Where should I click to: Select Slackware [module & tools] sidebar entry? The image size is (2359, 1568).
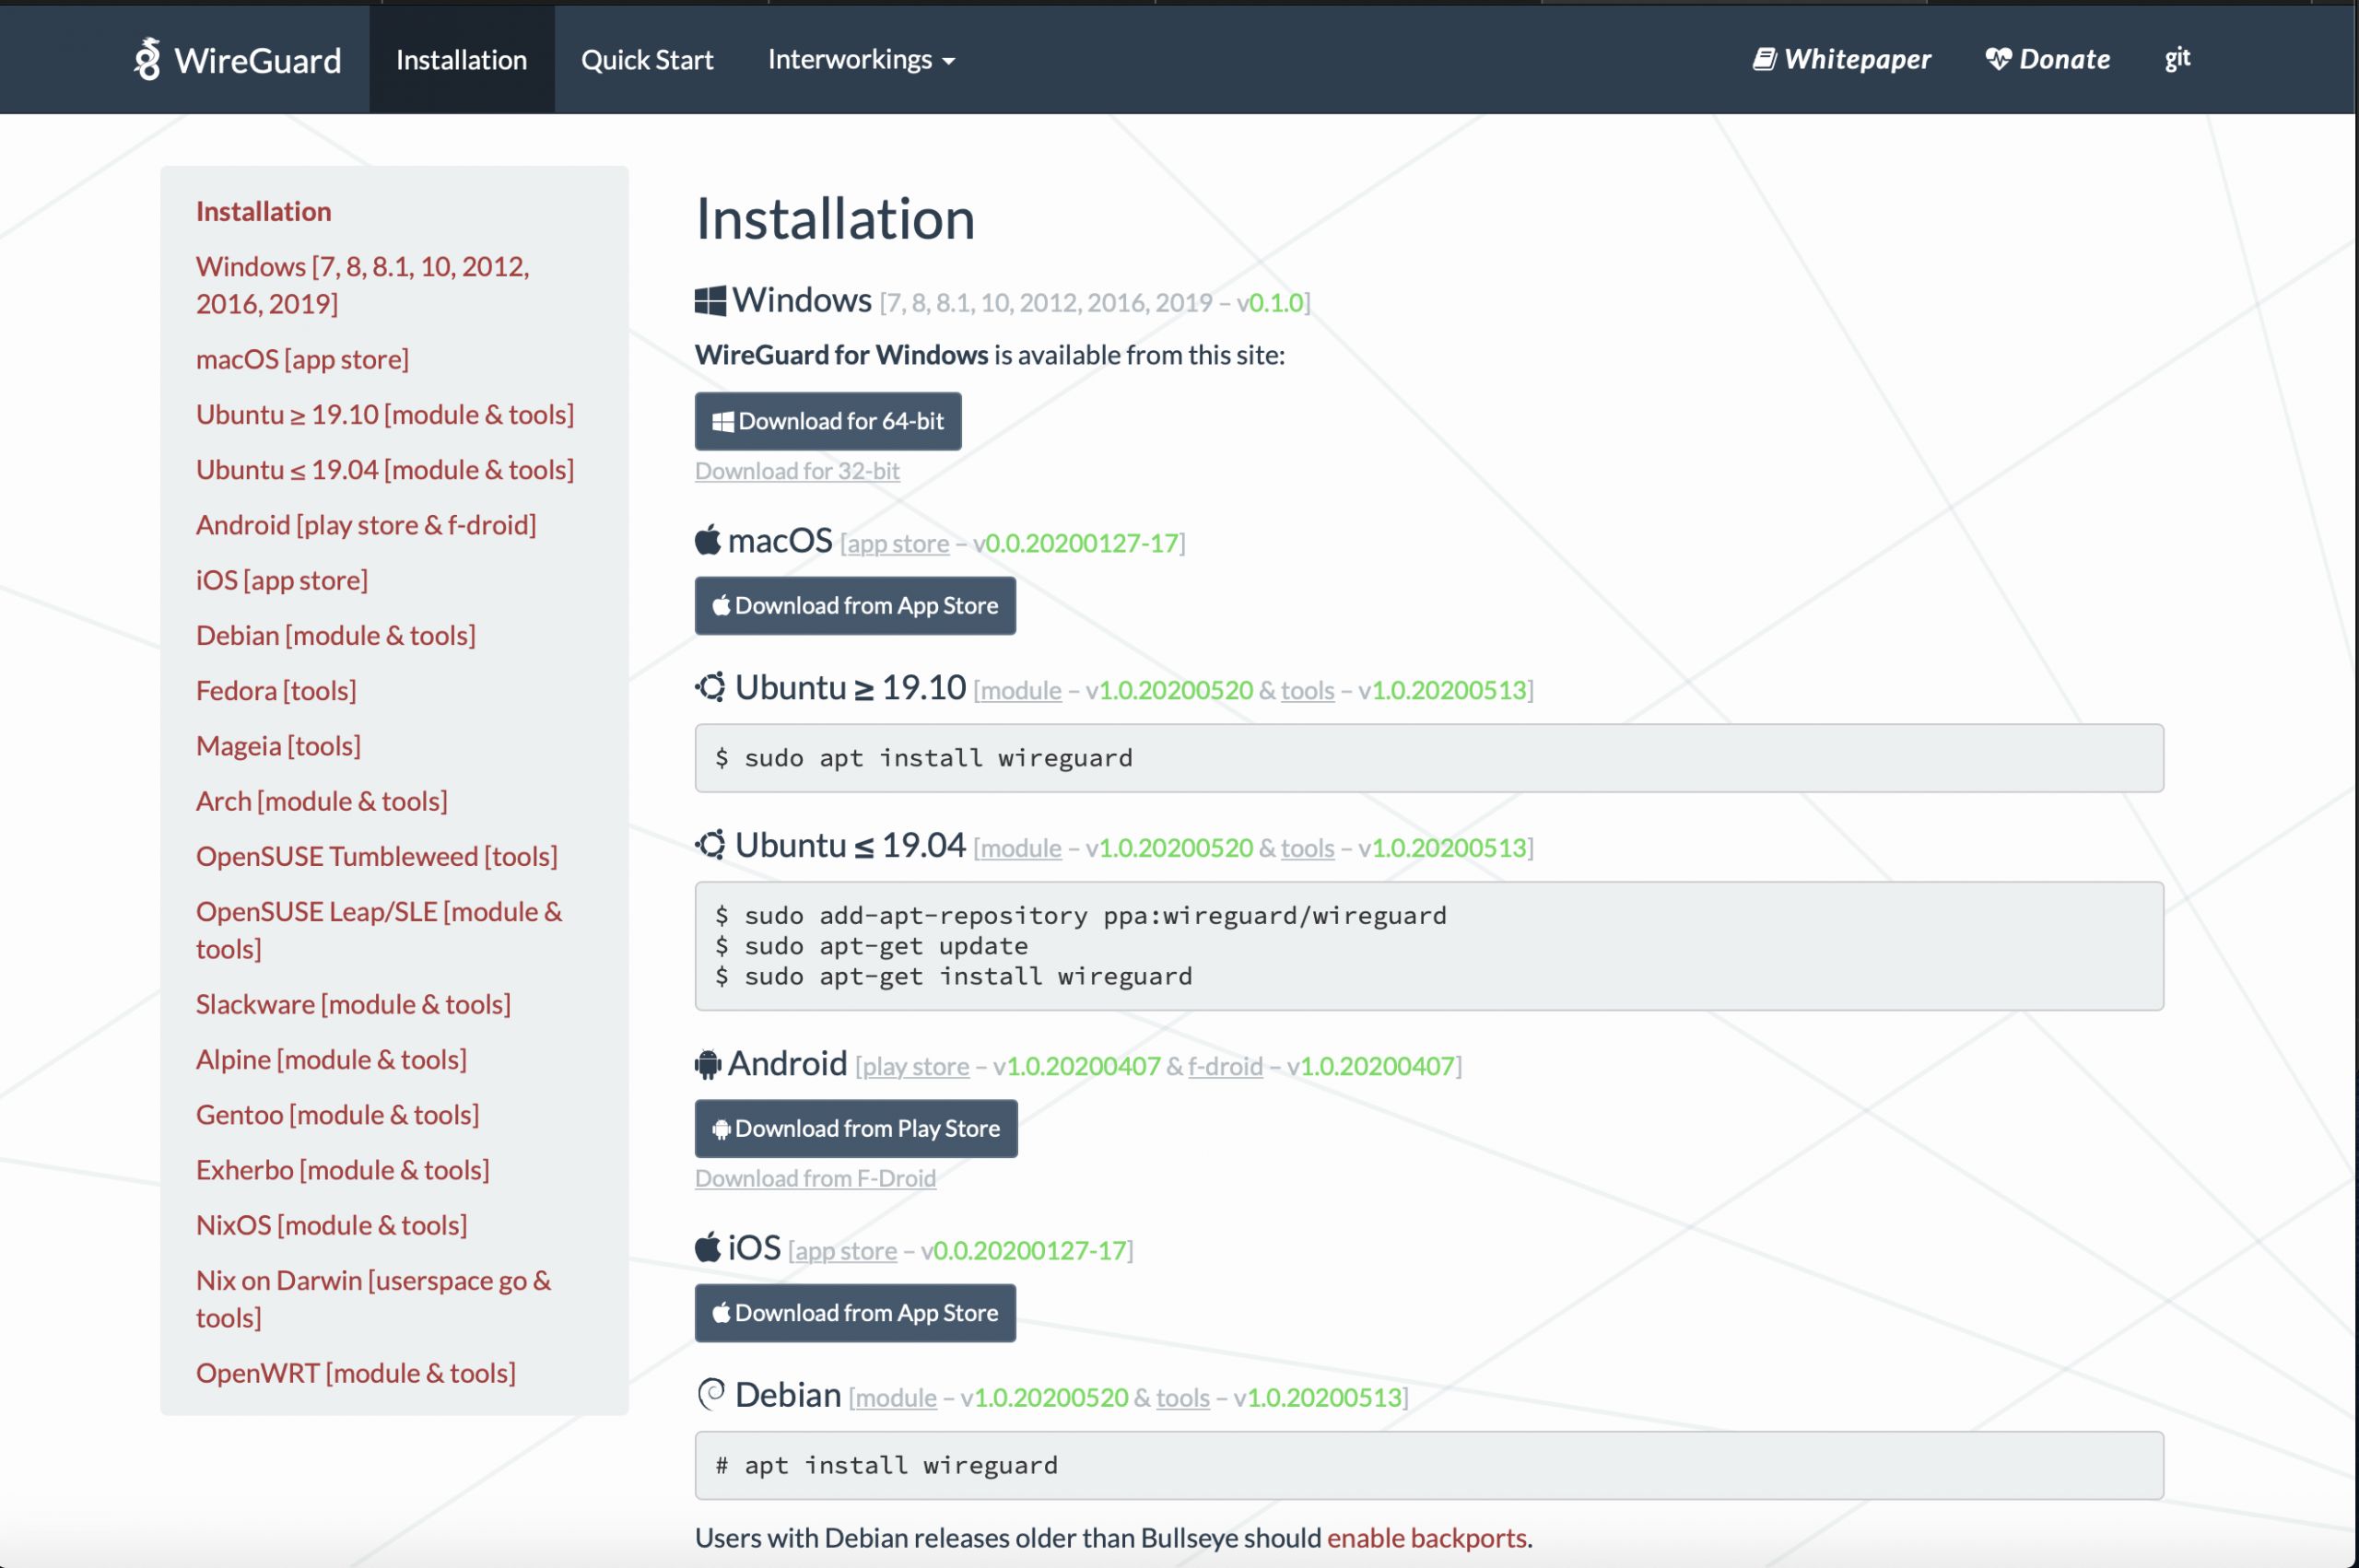coord(353,1004)
